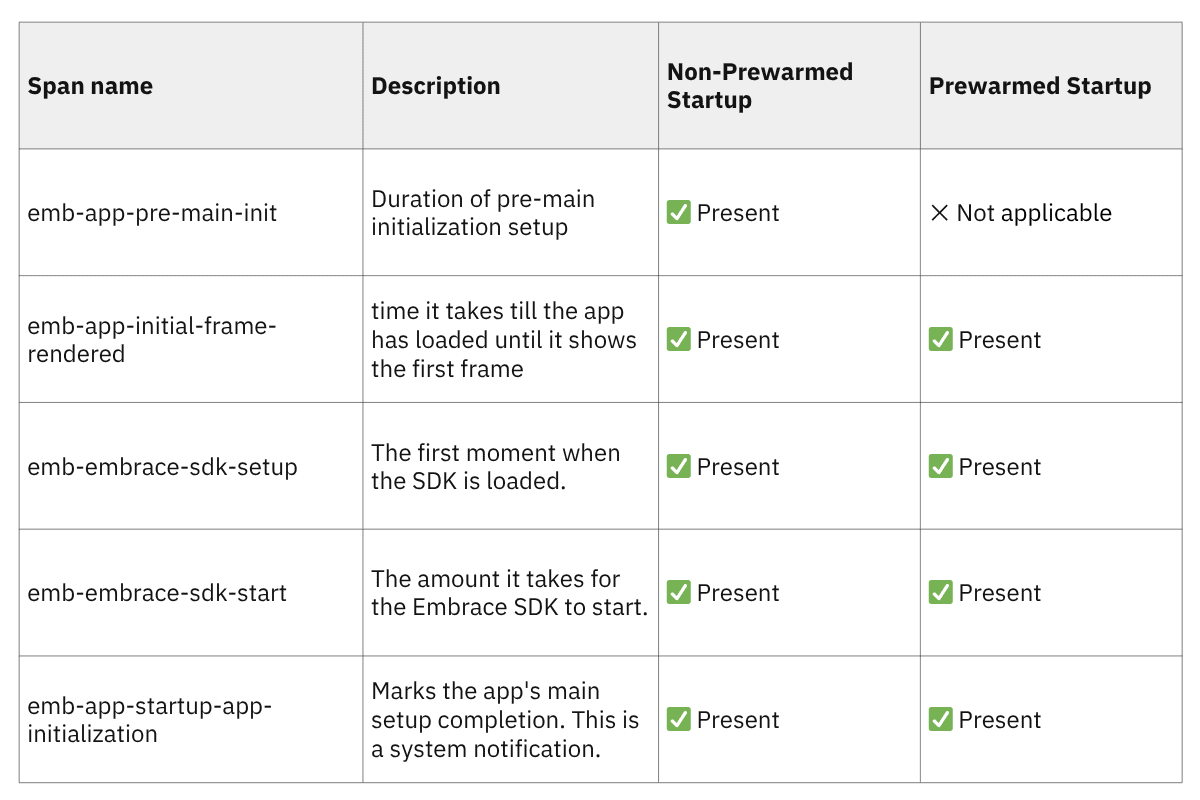Screen dimensions: 1200x800
Task: Click green checkmark for emb-app-startup-app-initialization Non-Prewarmed Startup
Action: point(679,720)
